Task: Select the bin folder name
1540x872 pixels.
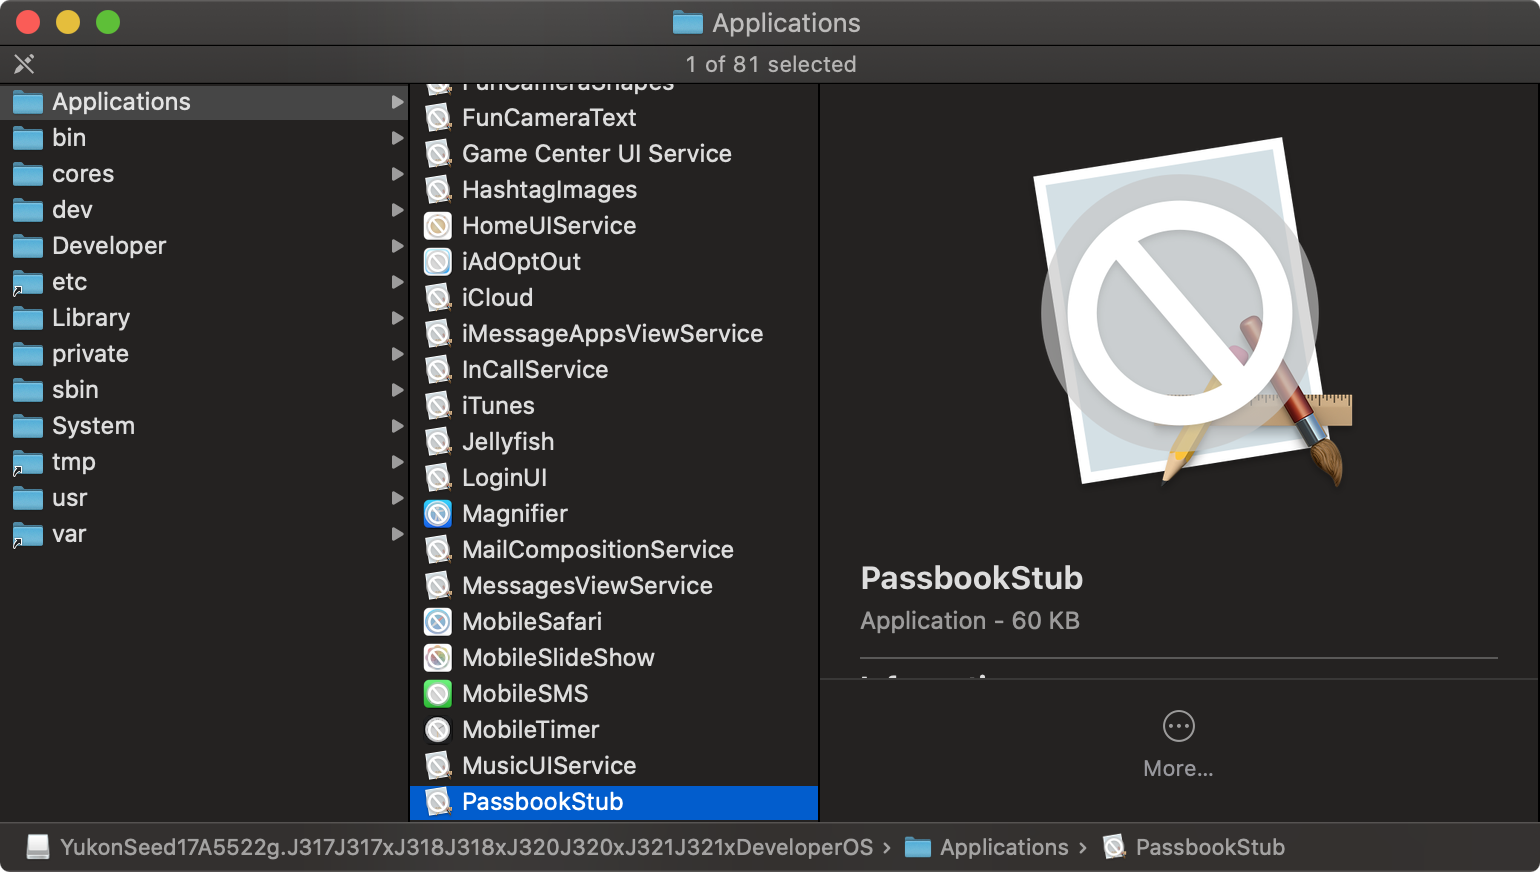Action: 69,138
